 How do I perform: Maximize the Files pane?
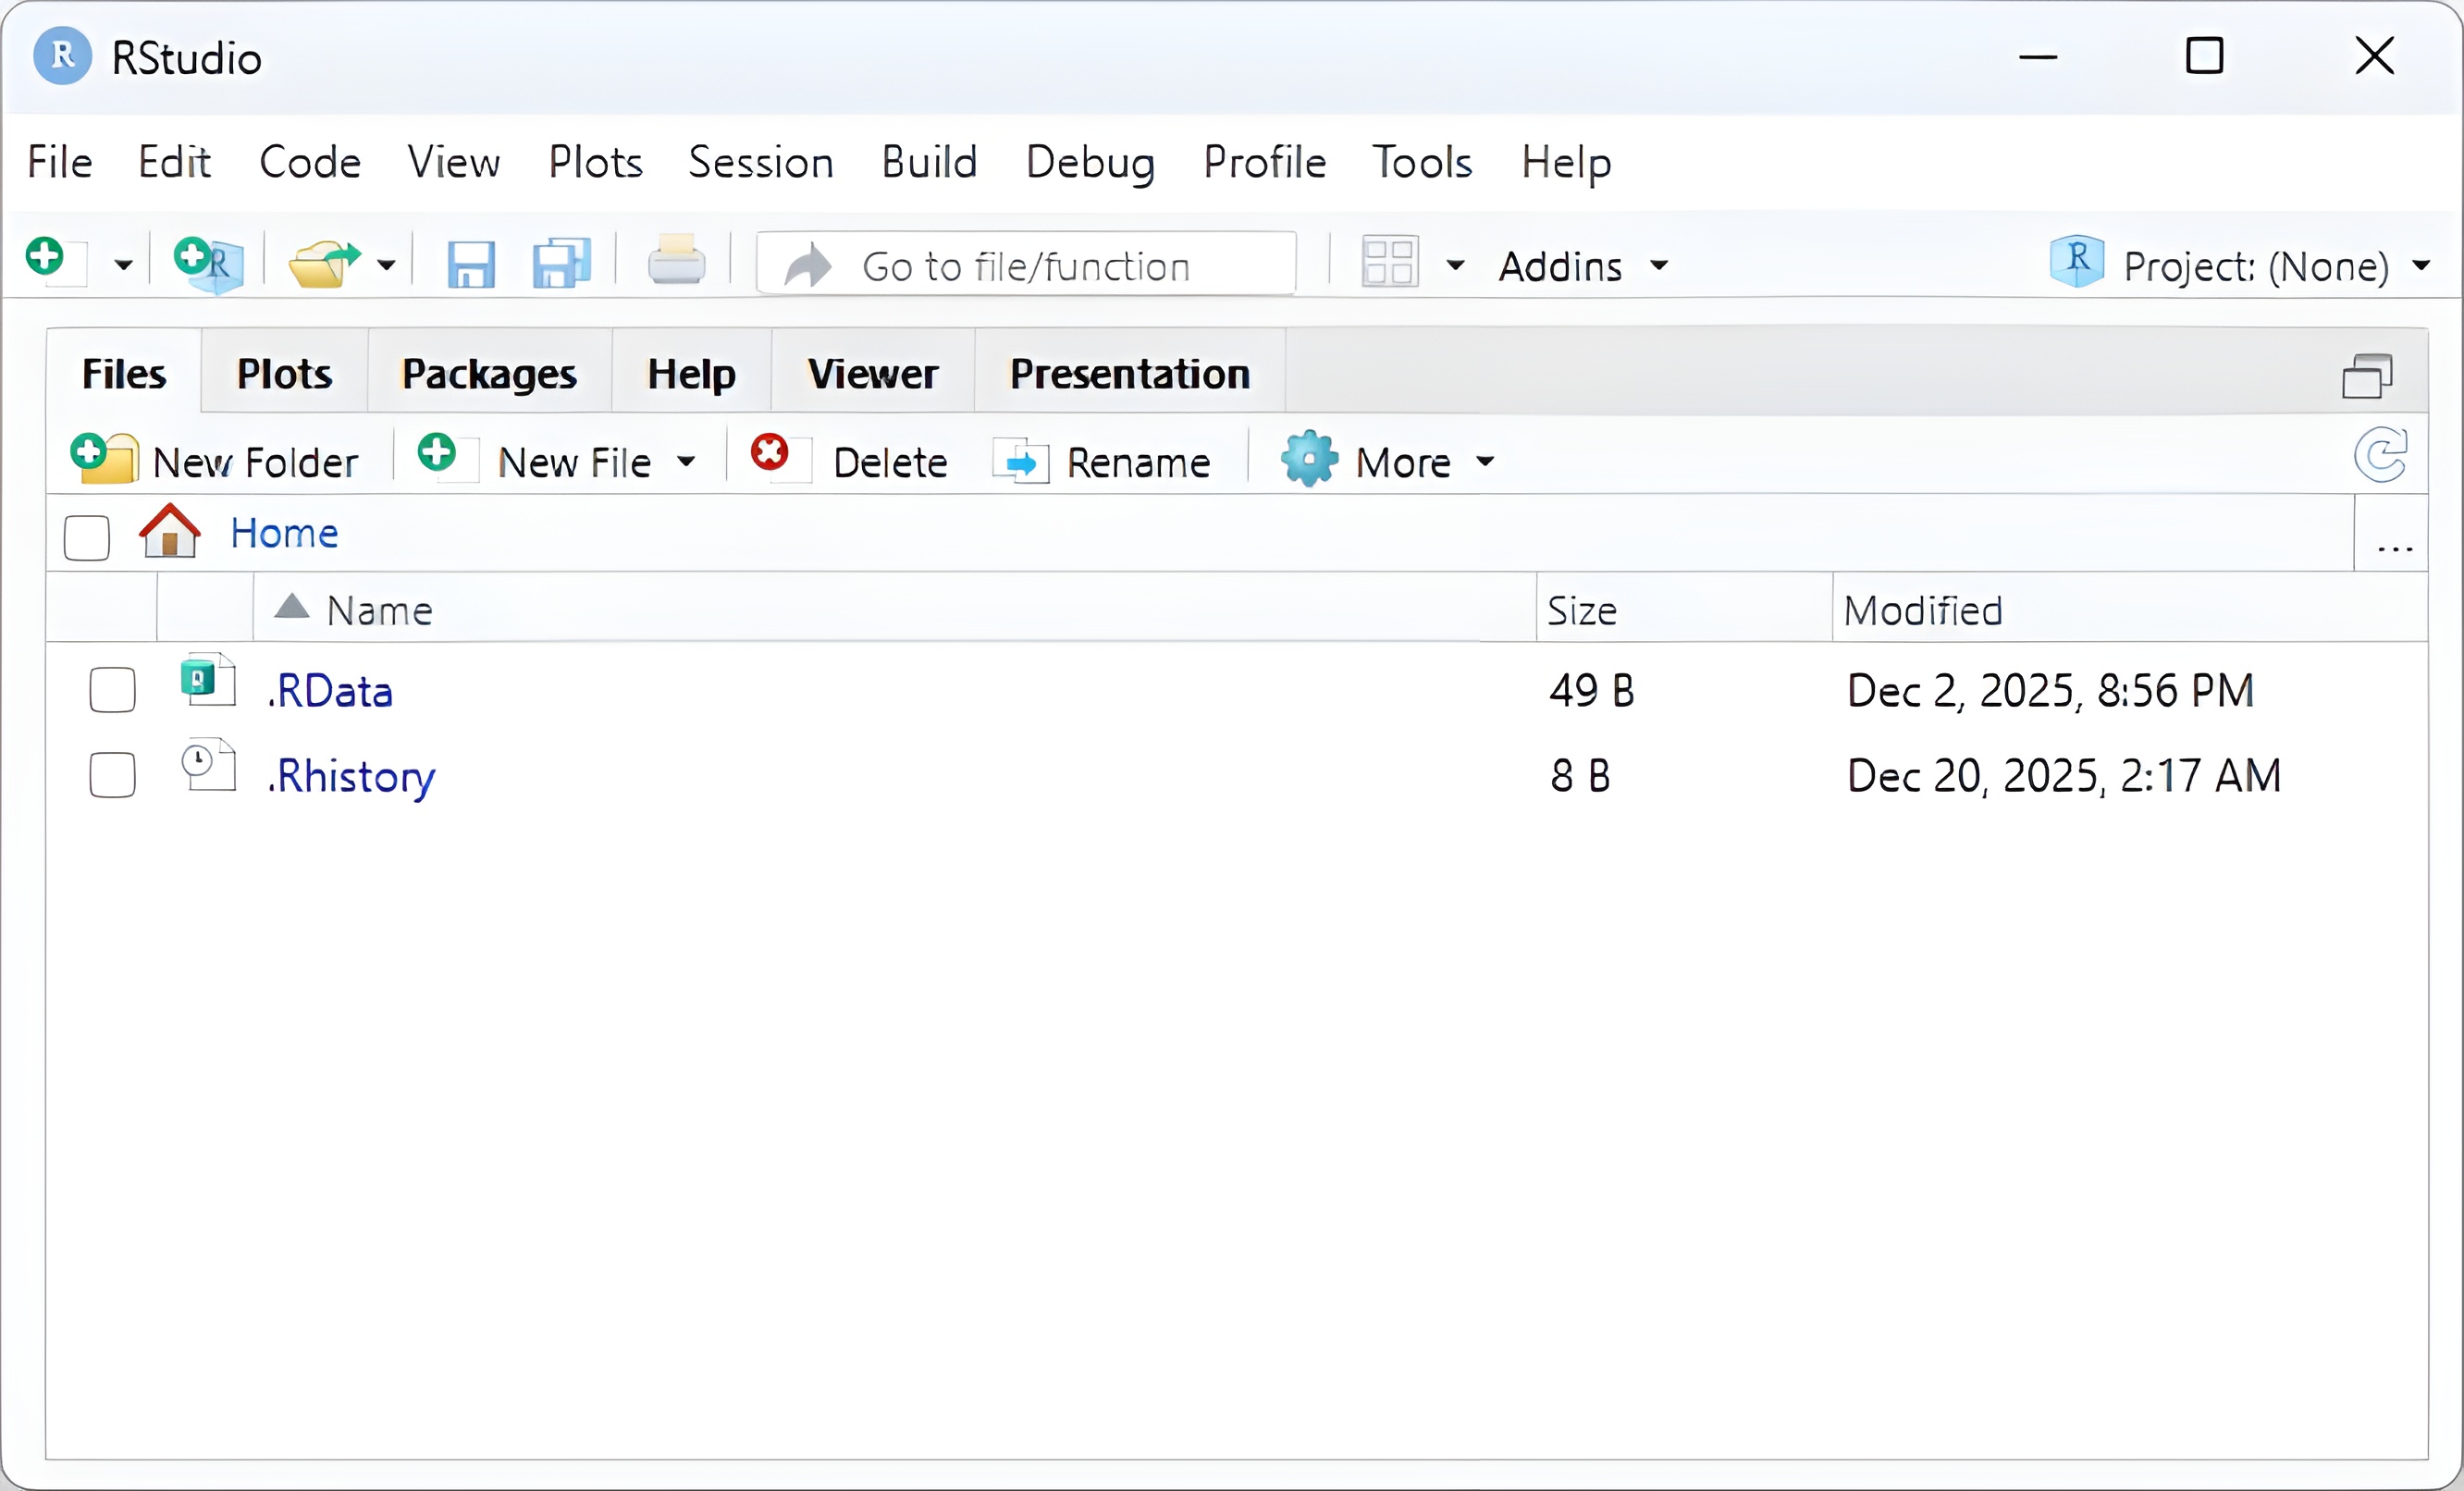point(2366,376)
